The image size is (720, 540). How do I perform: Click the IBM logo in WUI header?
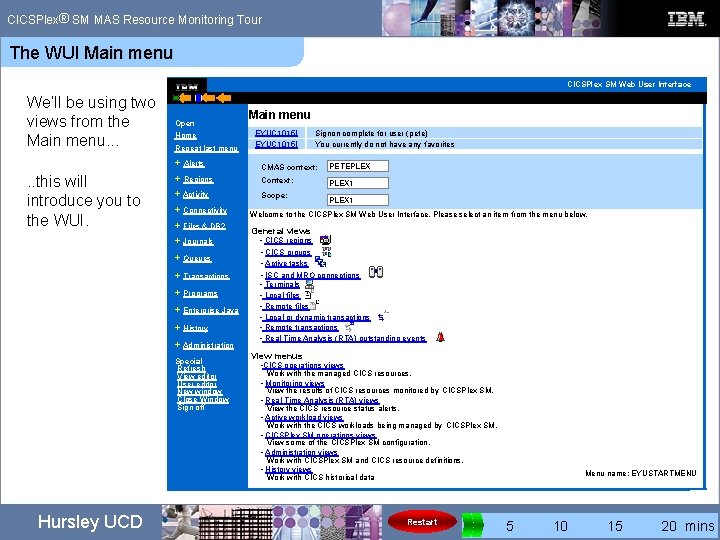click(187, 87)
